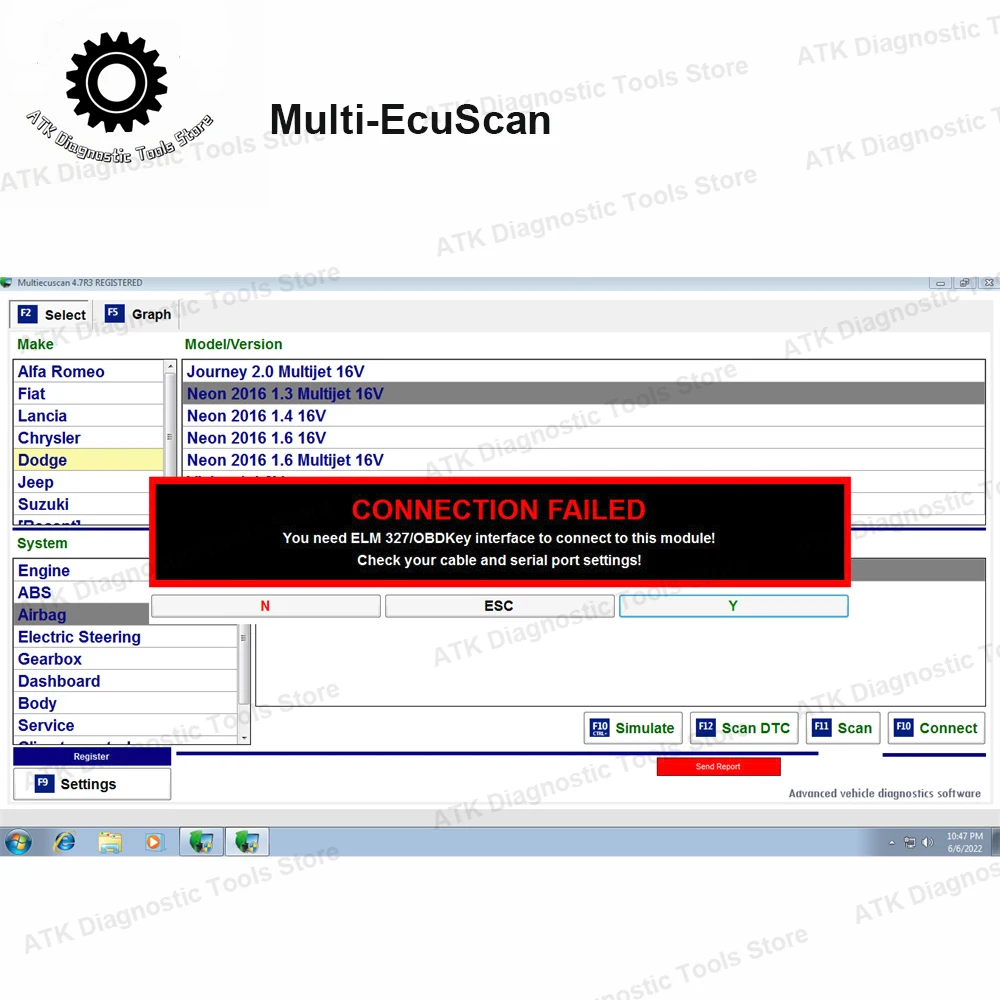Click the F9 icon beside Settings

tap(43, 783)
